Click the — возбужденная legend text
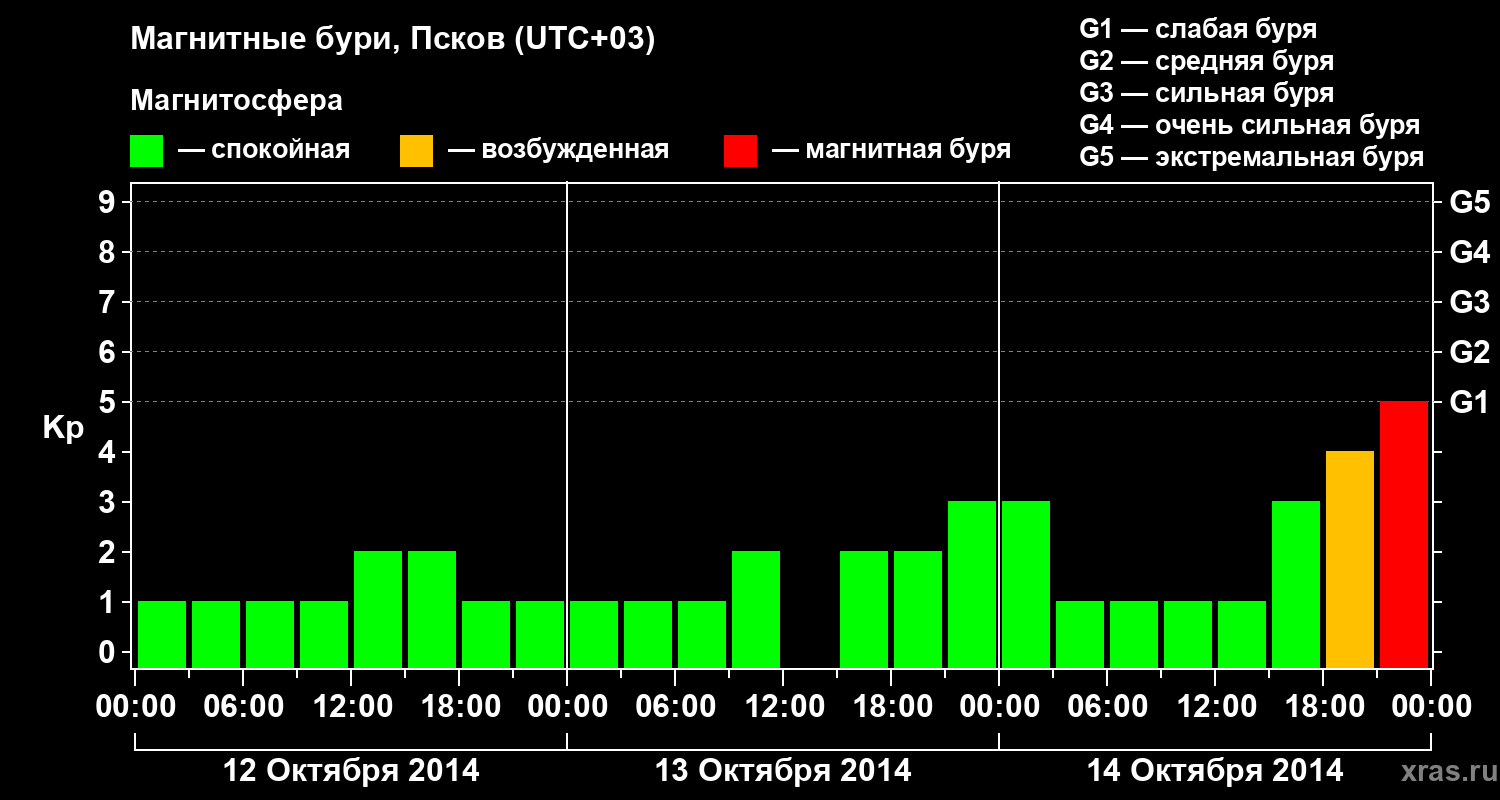 558,150
